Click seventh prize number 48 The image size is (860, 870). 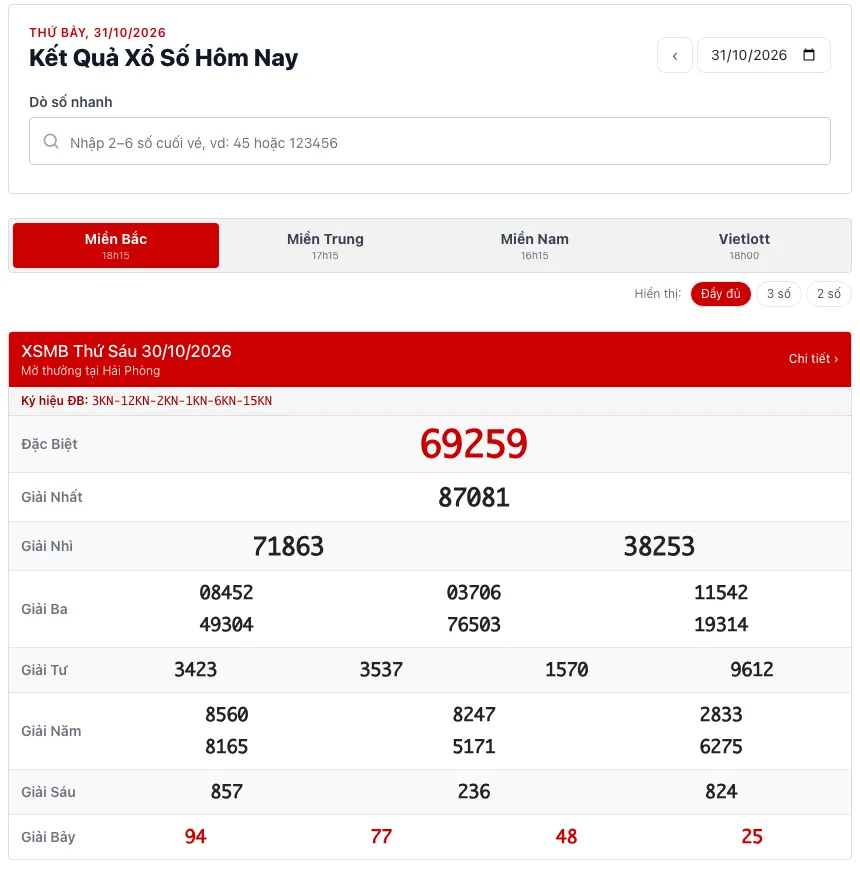pyautogui.click(x=566, y=837)
